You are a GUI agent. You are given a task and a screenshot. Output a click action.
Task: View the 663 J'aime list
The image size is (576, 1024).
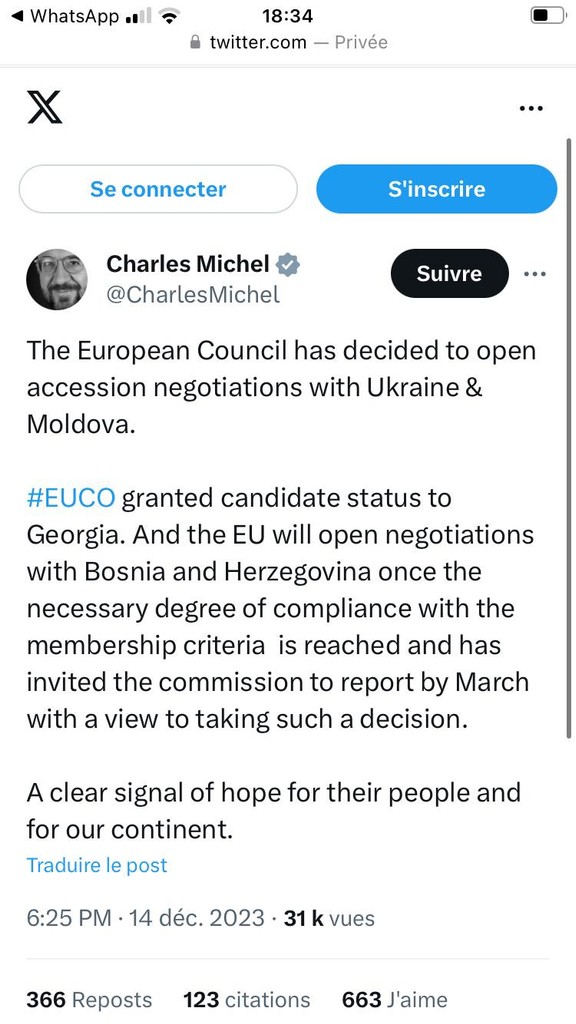pos(395,1000)
